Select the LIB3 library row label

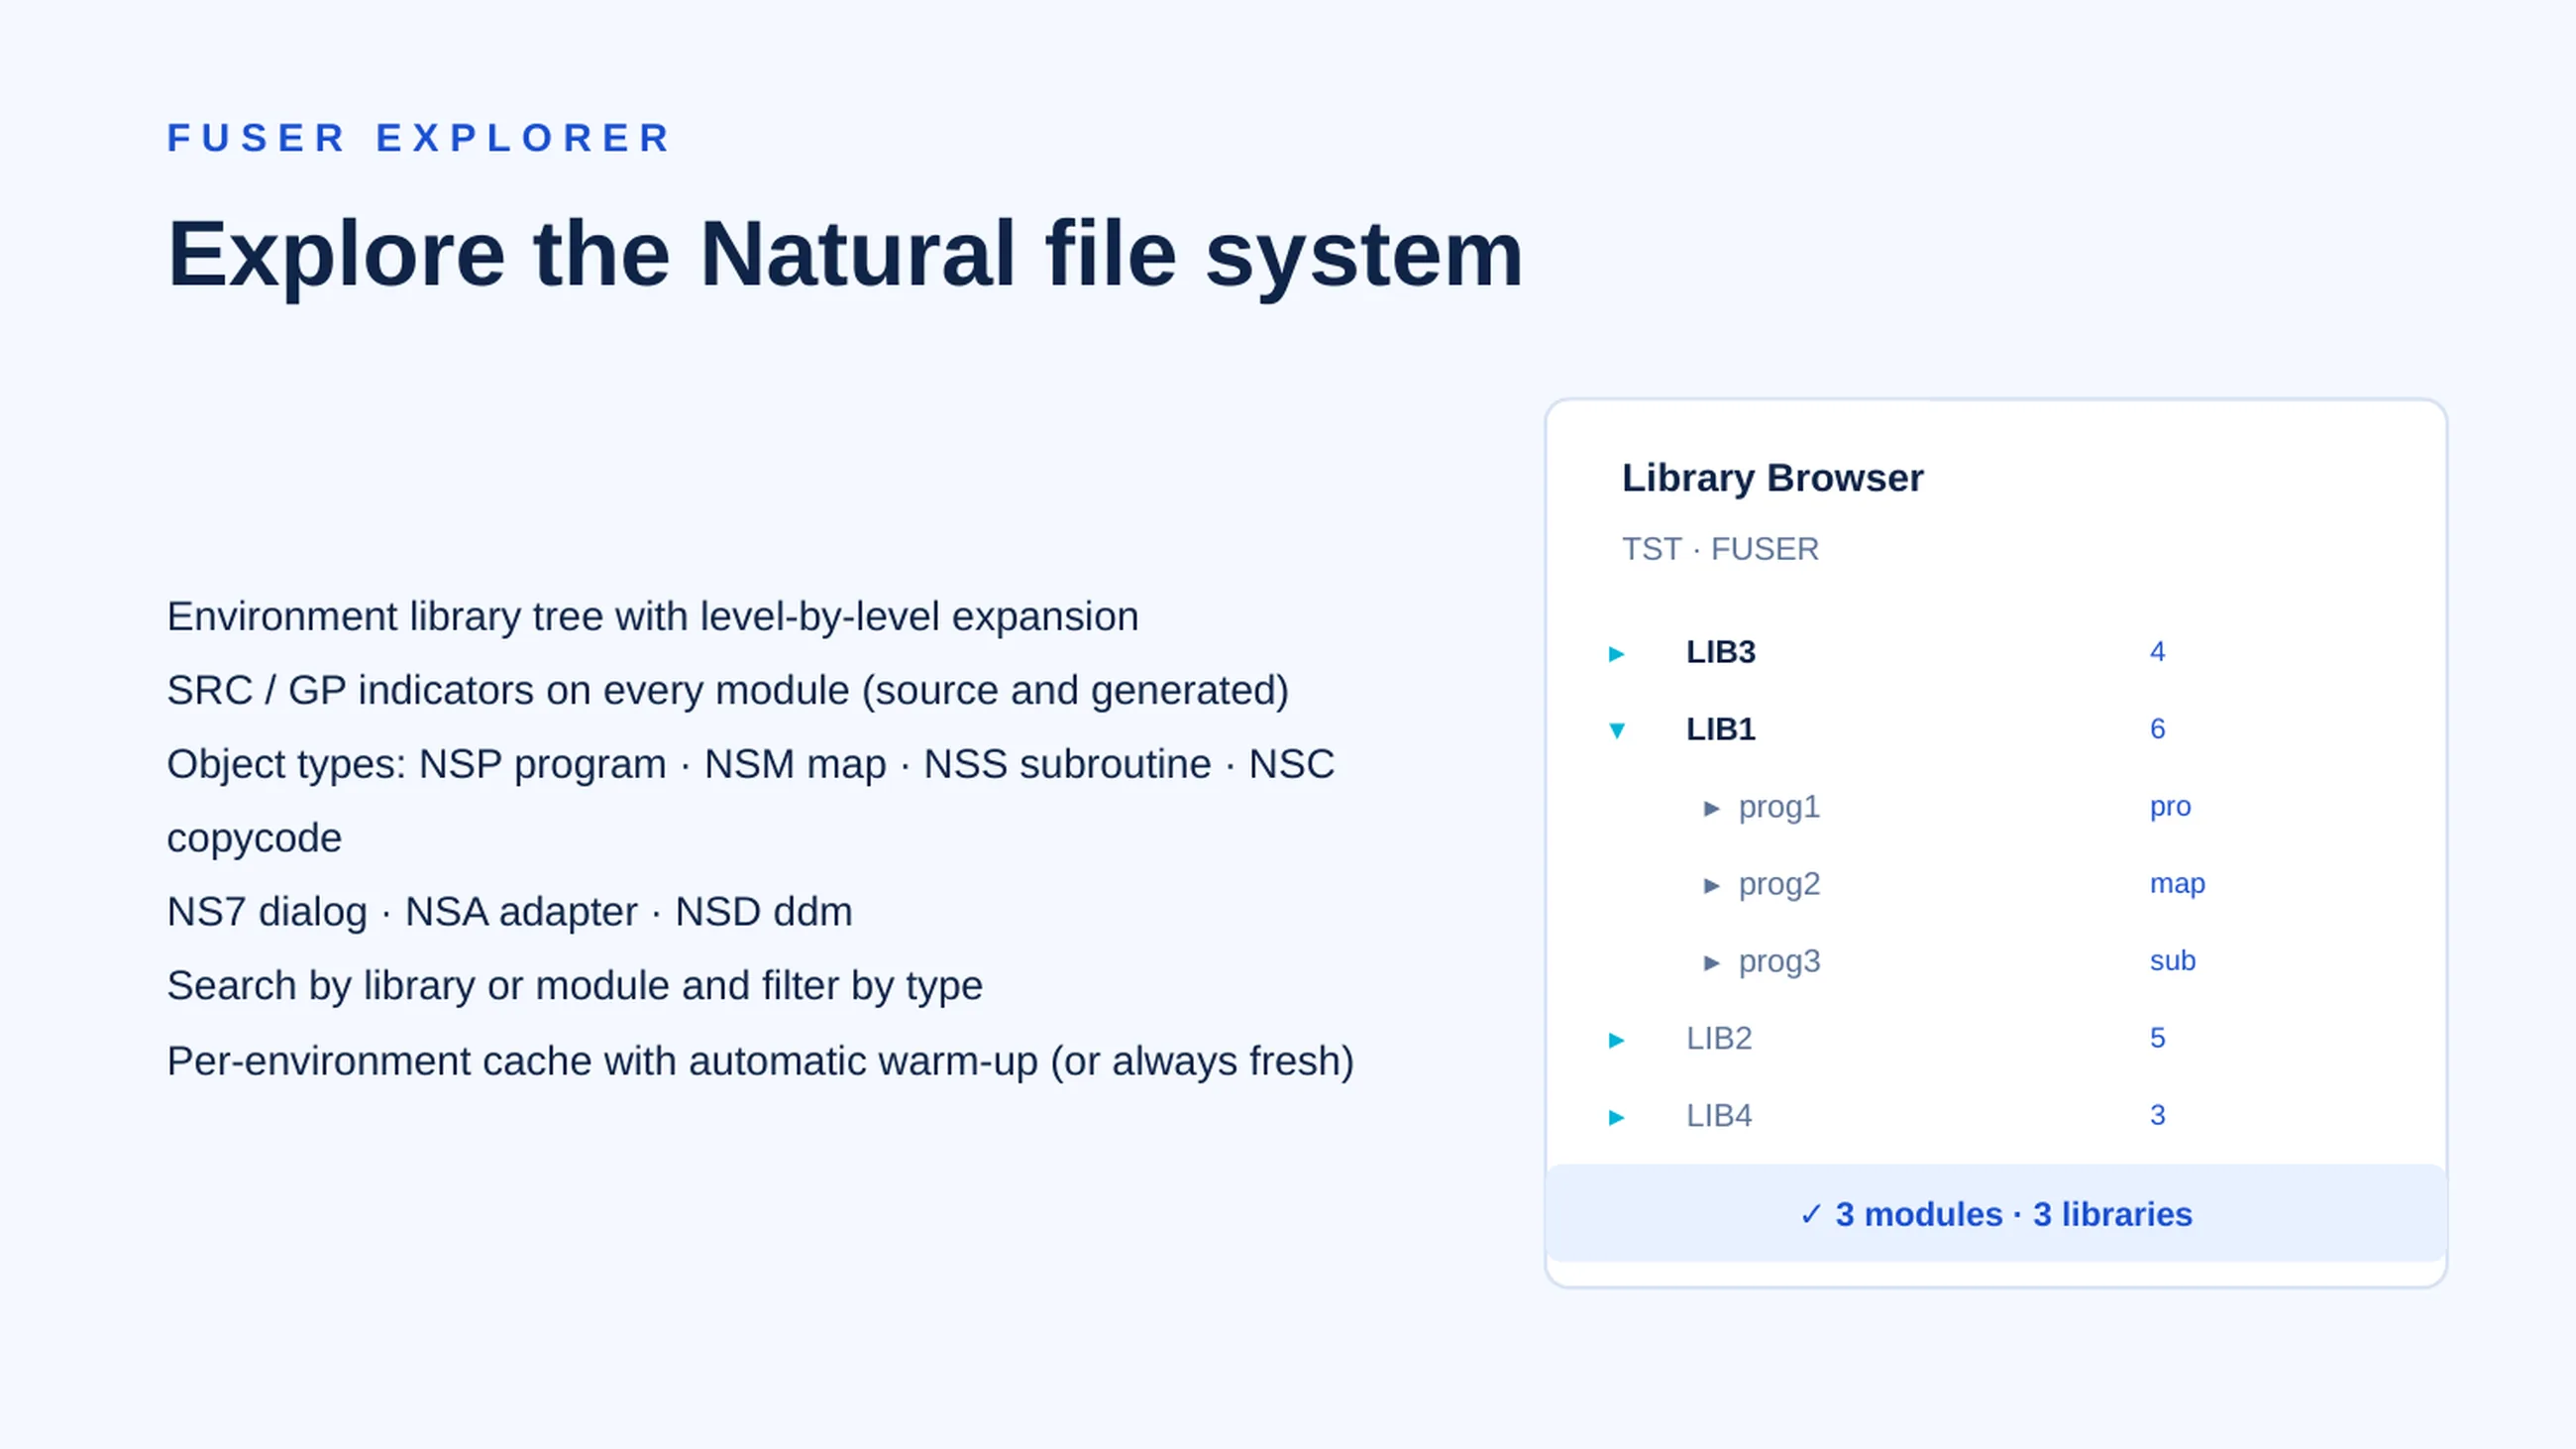coord(1720,652)
